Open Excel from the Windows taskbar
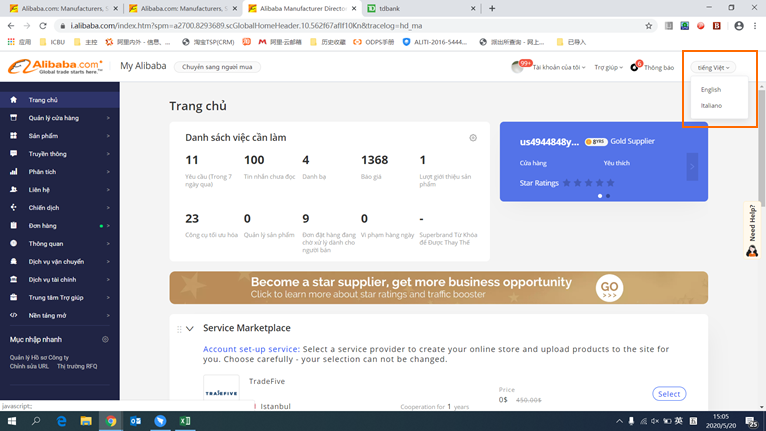This screenshot has width=766, height=431. coord(185,421)
